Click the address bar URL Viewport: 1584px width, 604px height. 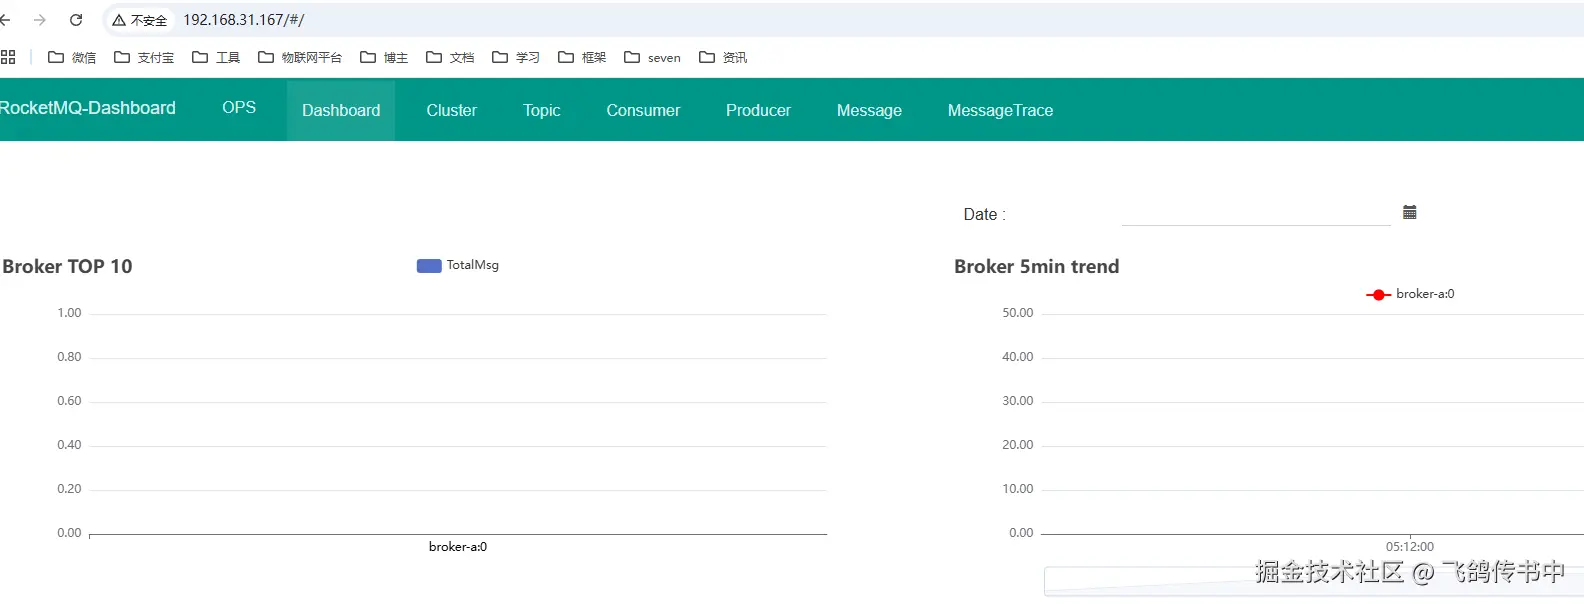[x=243, y=20]
